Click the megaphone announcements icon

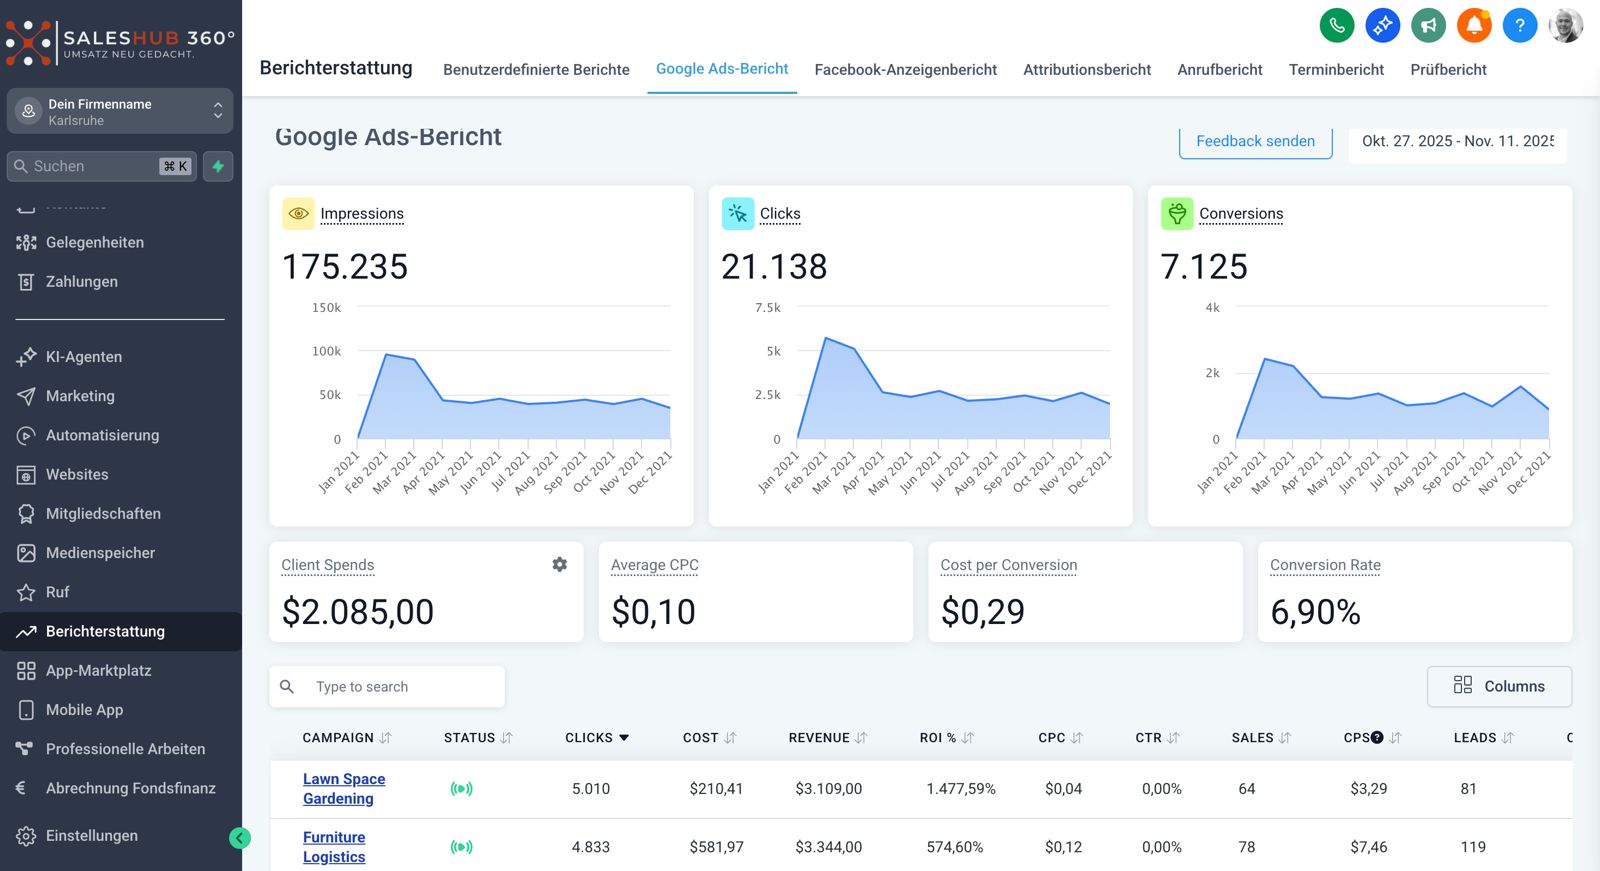point(1428,25)
